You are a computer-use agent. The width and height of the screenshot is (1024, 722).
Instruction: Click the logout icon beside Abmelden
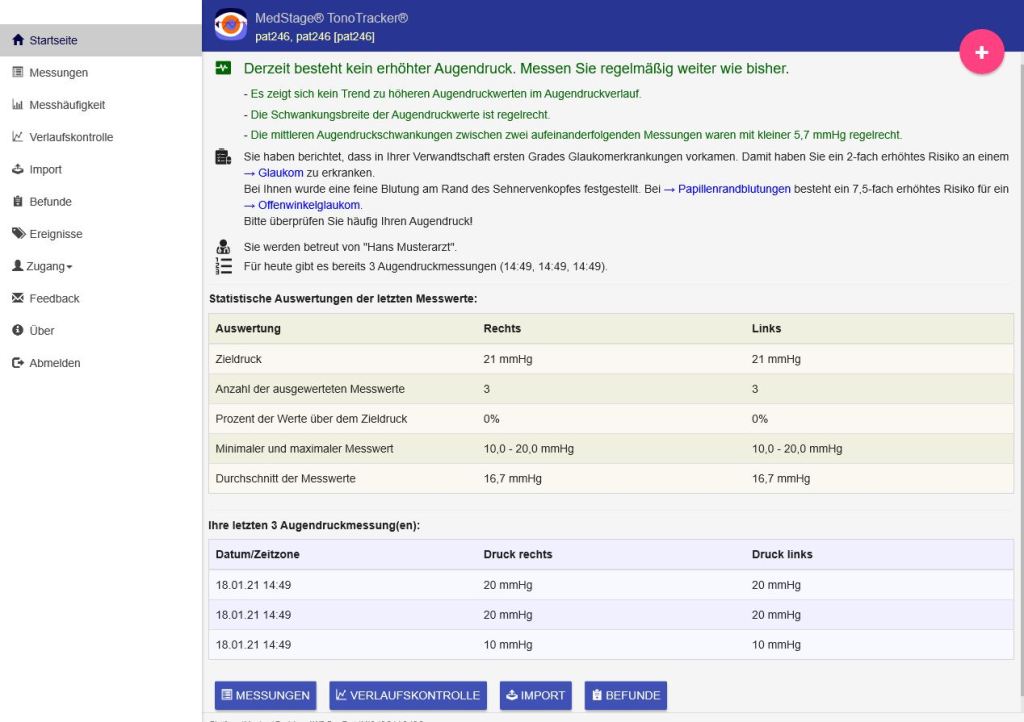(17, 363)
